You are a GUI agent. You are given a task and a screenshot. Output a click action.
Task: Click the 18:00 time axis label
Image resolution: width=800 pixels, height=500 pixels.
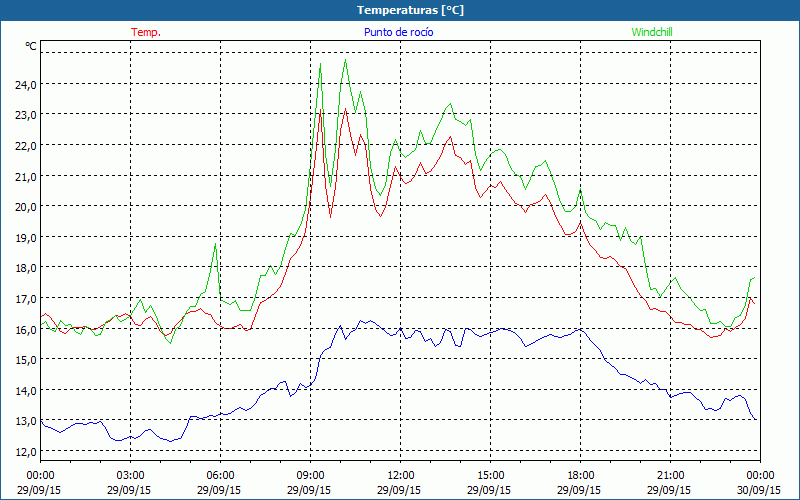[x=581, y=476]
